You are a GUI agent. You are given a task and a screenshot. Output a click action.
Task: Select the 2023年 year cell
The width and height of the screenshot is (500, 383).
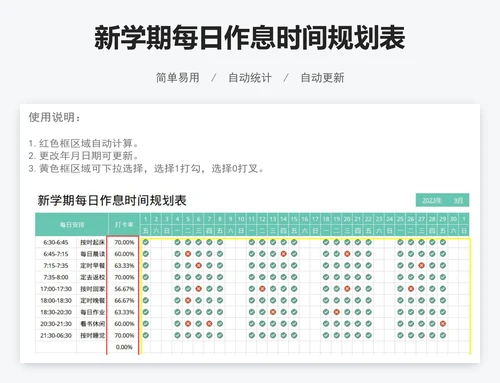point(432,200)
